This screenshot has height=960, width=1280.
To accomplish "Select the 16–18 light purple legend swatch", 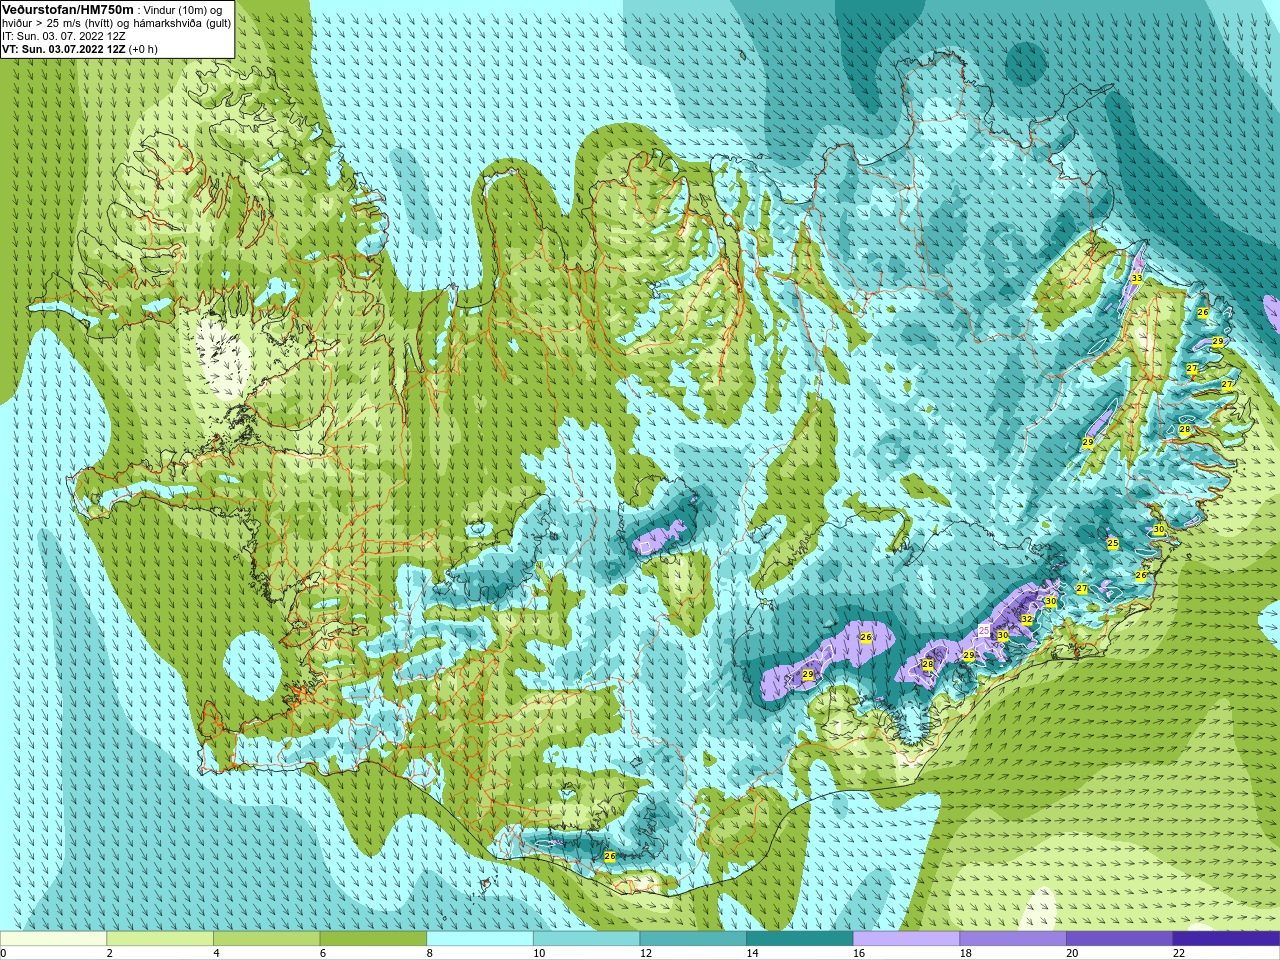I will point(906,938).
